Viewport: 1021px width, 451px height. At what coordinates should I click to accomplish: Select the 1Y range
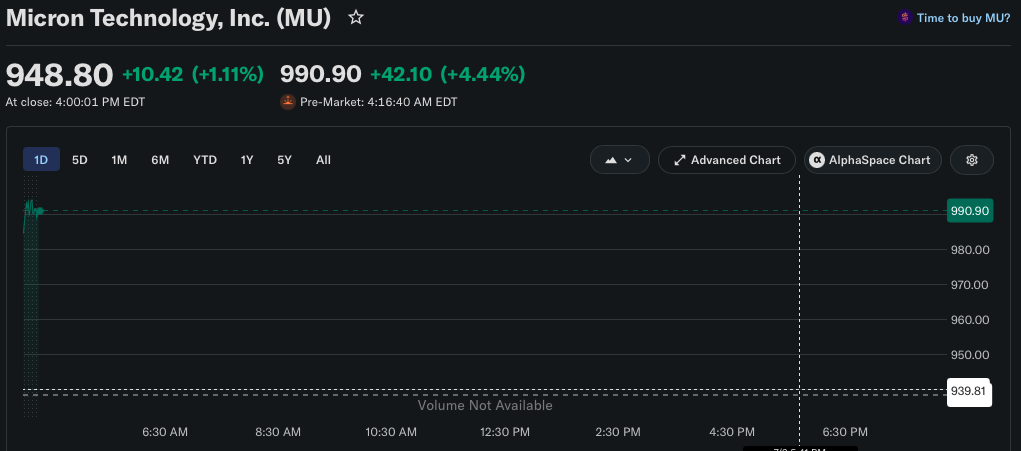tap(247, 159)
